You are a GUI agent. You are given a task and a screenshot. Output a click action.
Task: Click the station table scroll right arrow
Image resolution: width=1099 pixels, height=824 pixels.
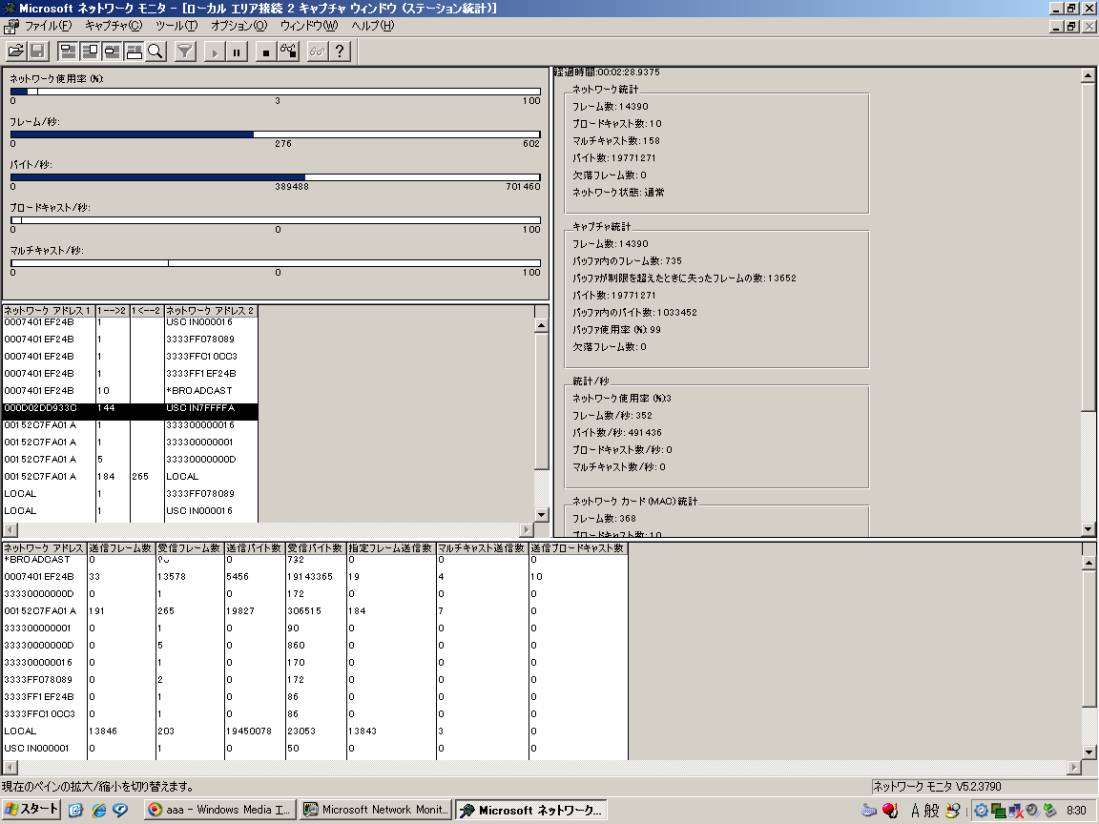pos(1074,767)
